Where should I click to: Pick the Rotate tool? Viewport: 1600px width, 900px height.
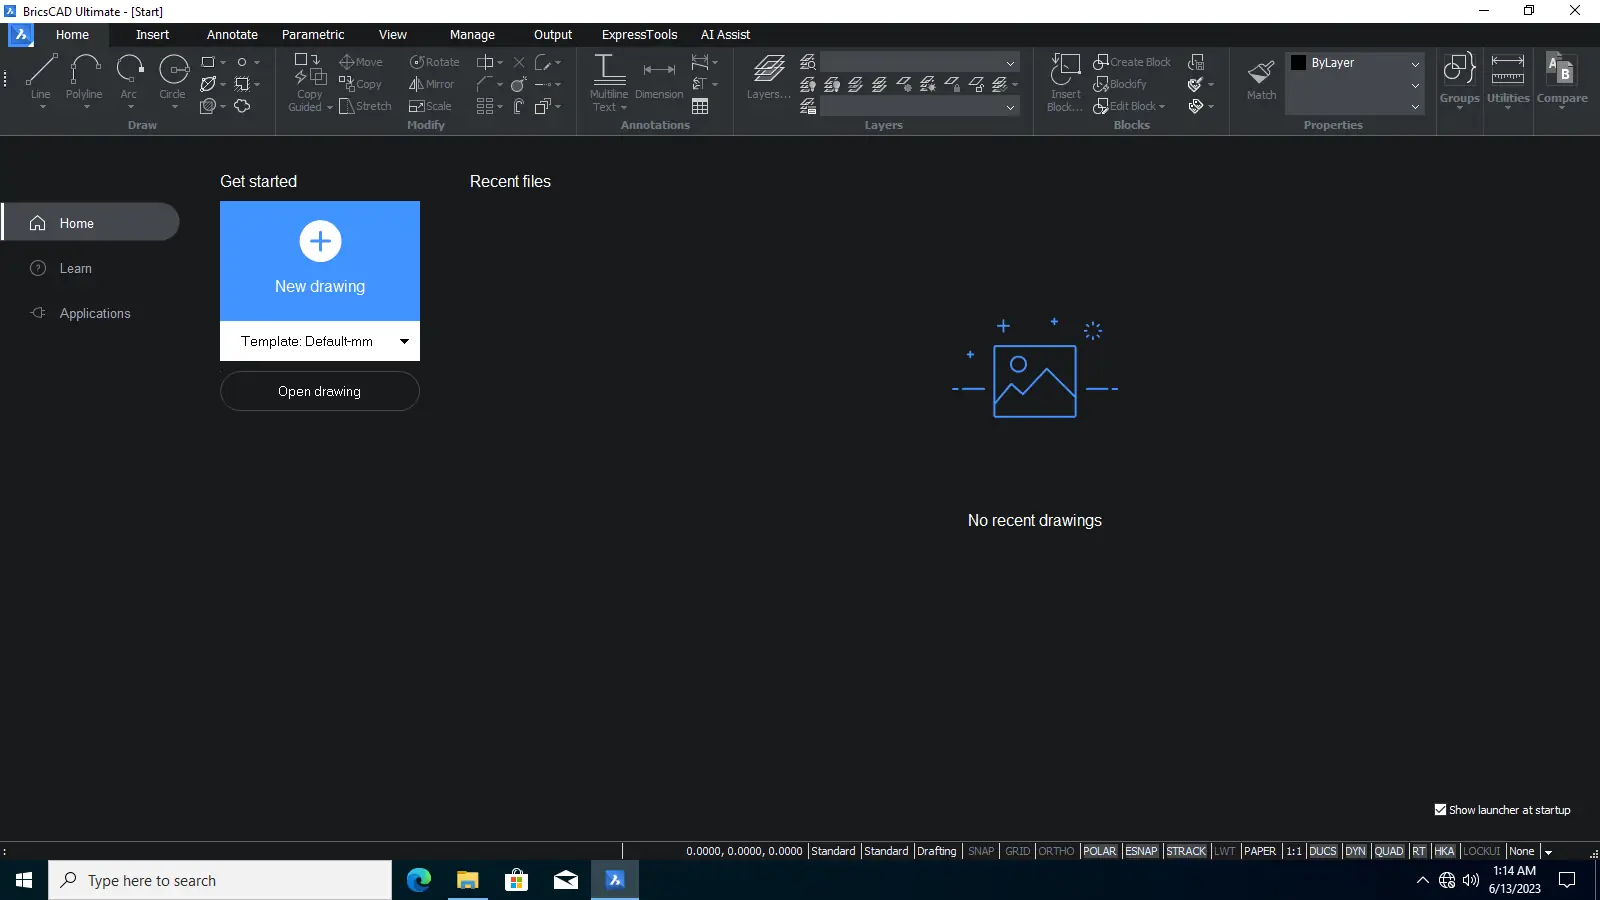pos(435,62)
